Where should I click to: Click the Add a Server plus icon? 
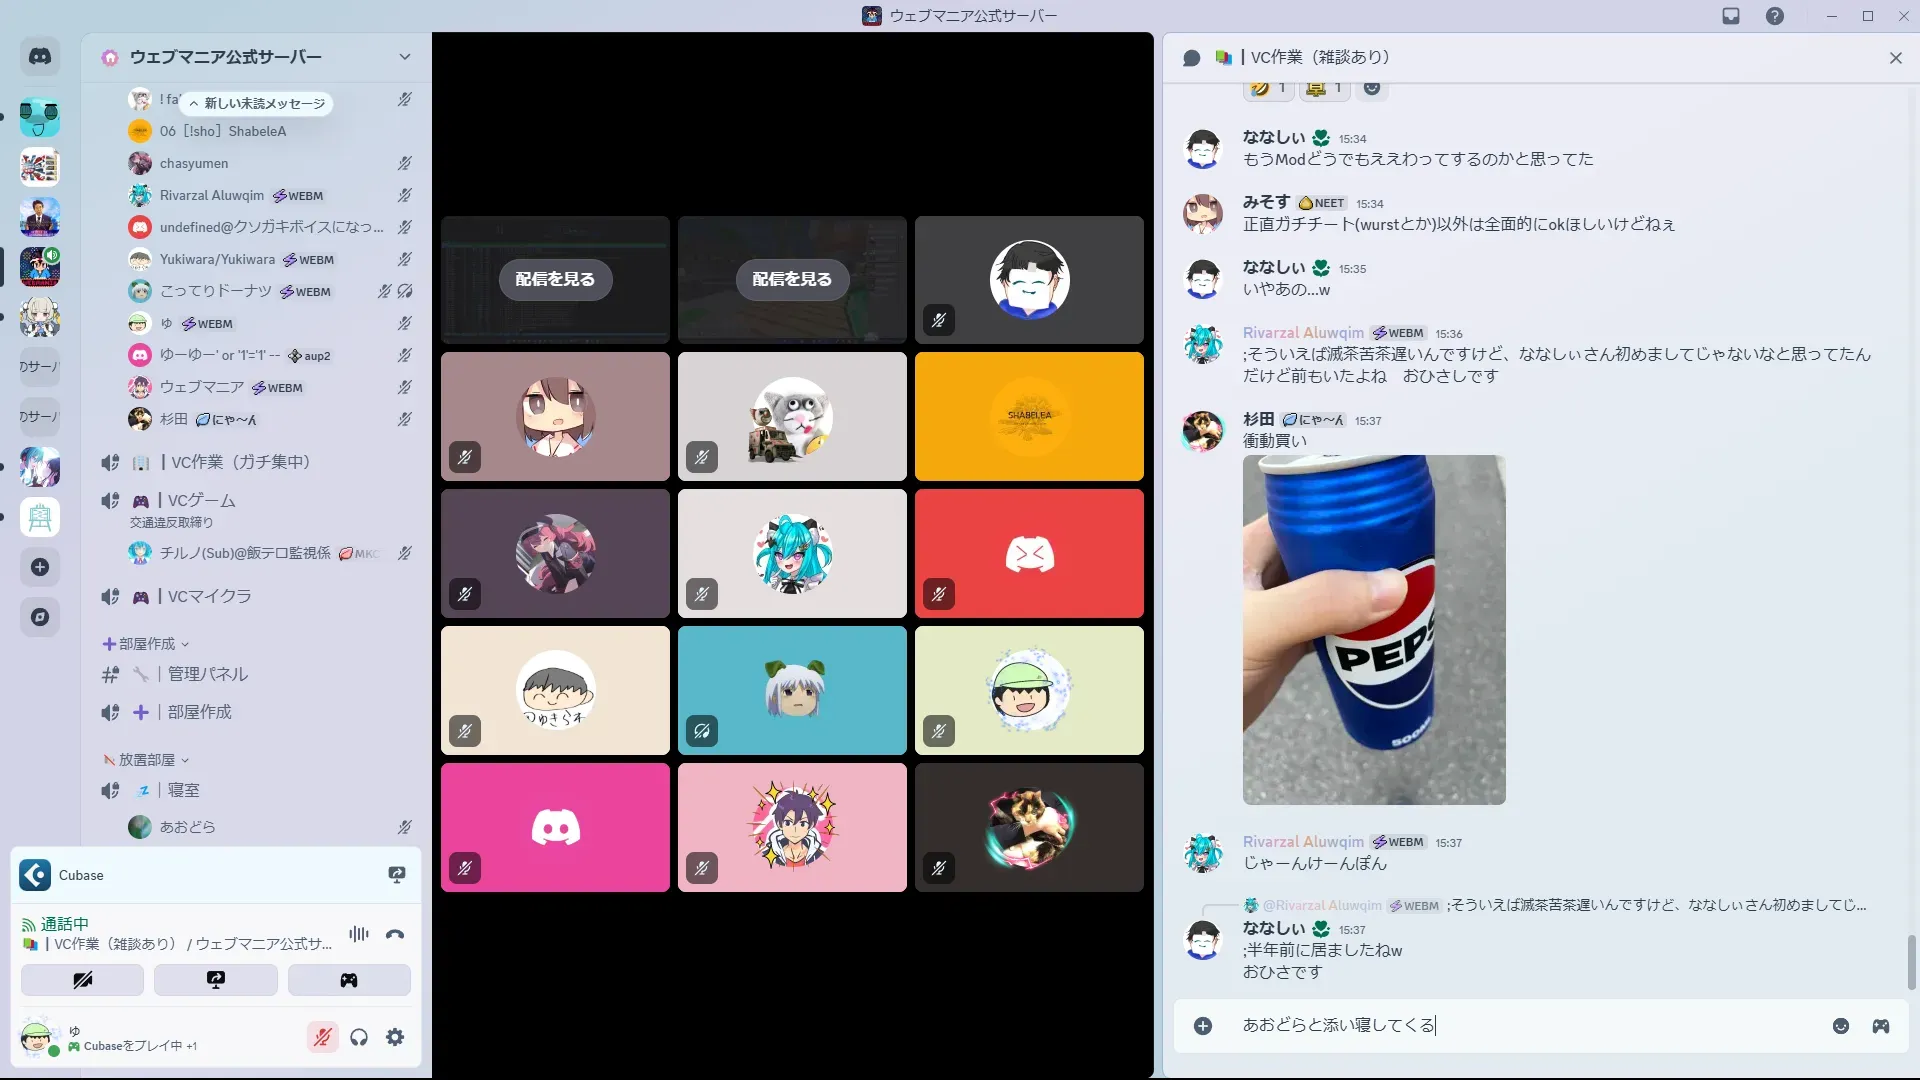[40, 567]
